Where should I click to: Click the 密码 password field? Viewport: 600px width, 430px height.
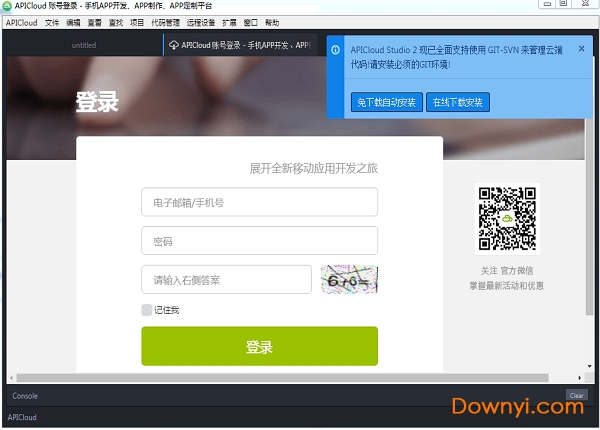point(259,241)
